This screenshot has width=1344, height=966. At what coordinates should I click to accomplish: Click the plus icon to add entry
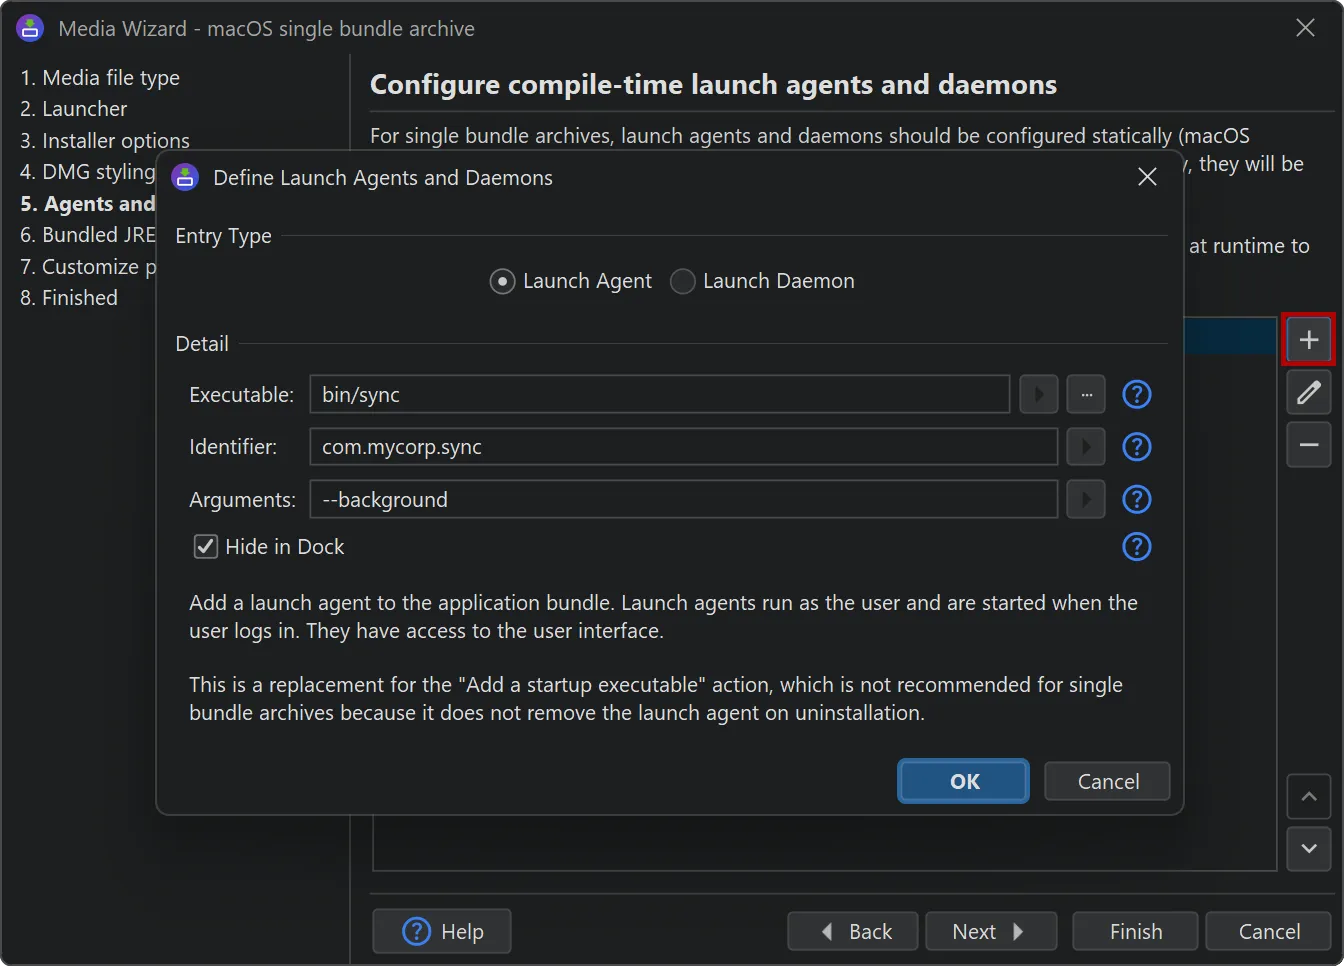click(1308, 340)
